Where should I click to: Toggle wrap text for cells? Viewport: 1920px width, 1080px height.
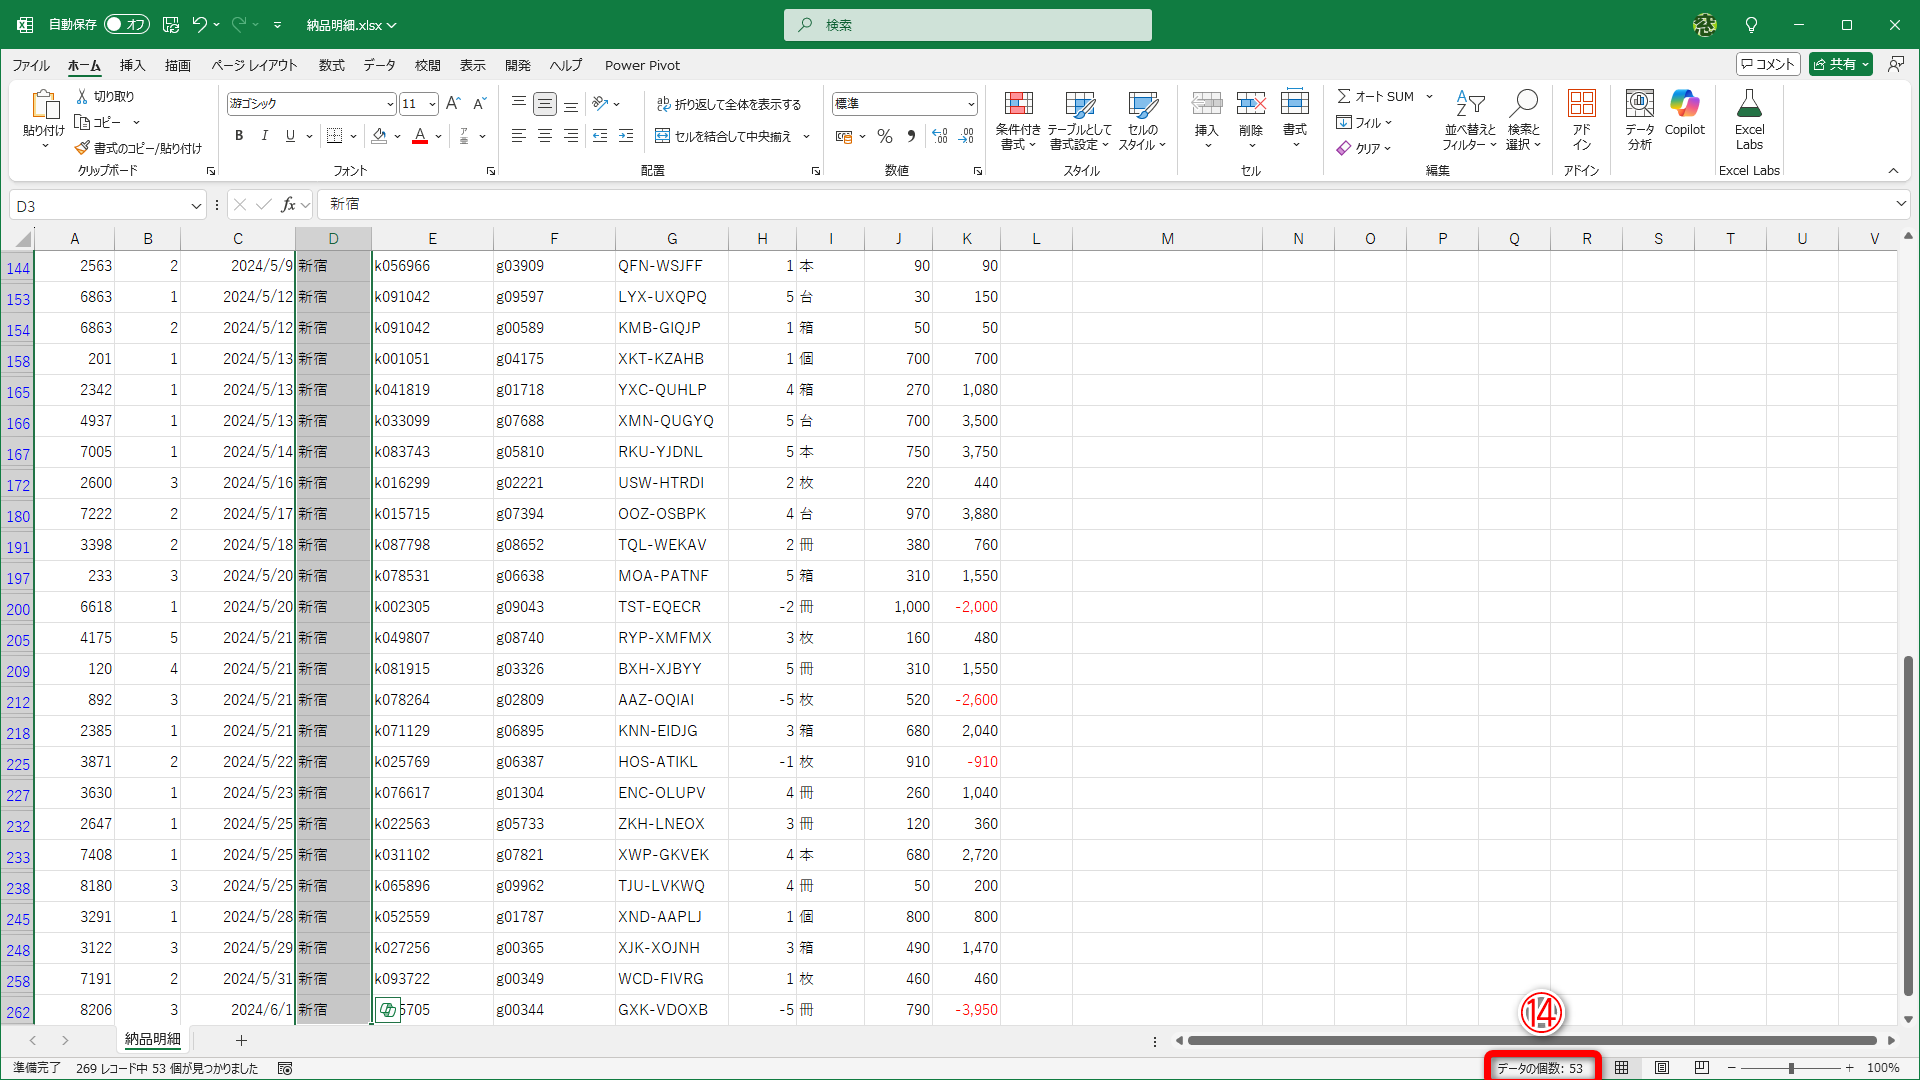click(x=729, y=104)
